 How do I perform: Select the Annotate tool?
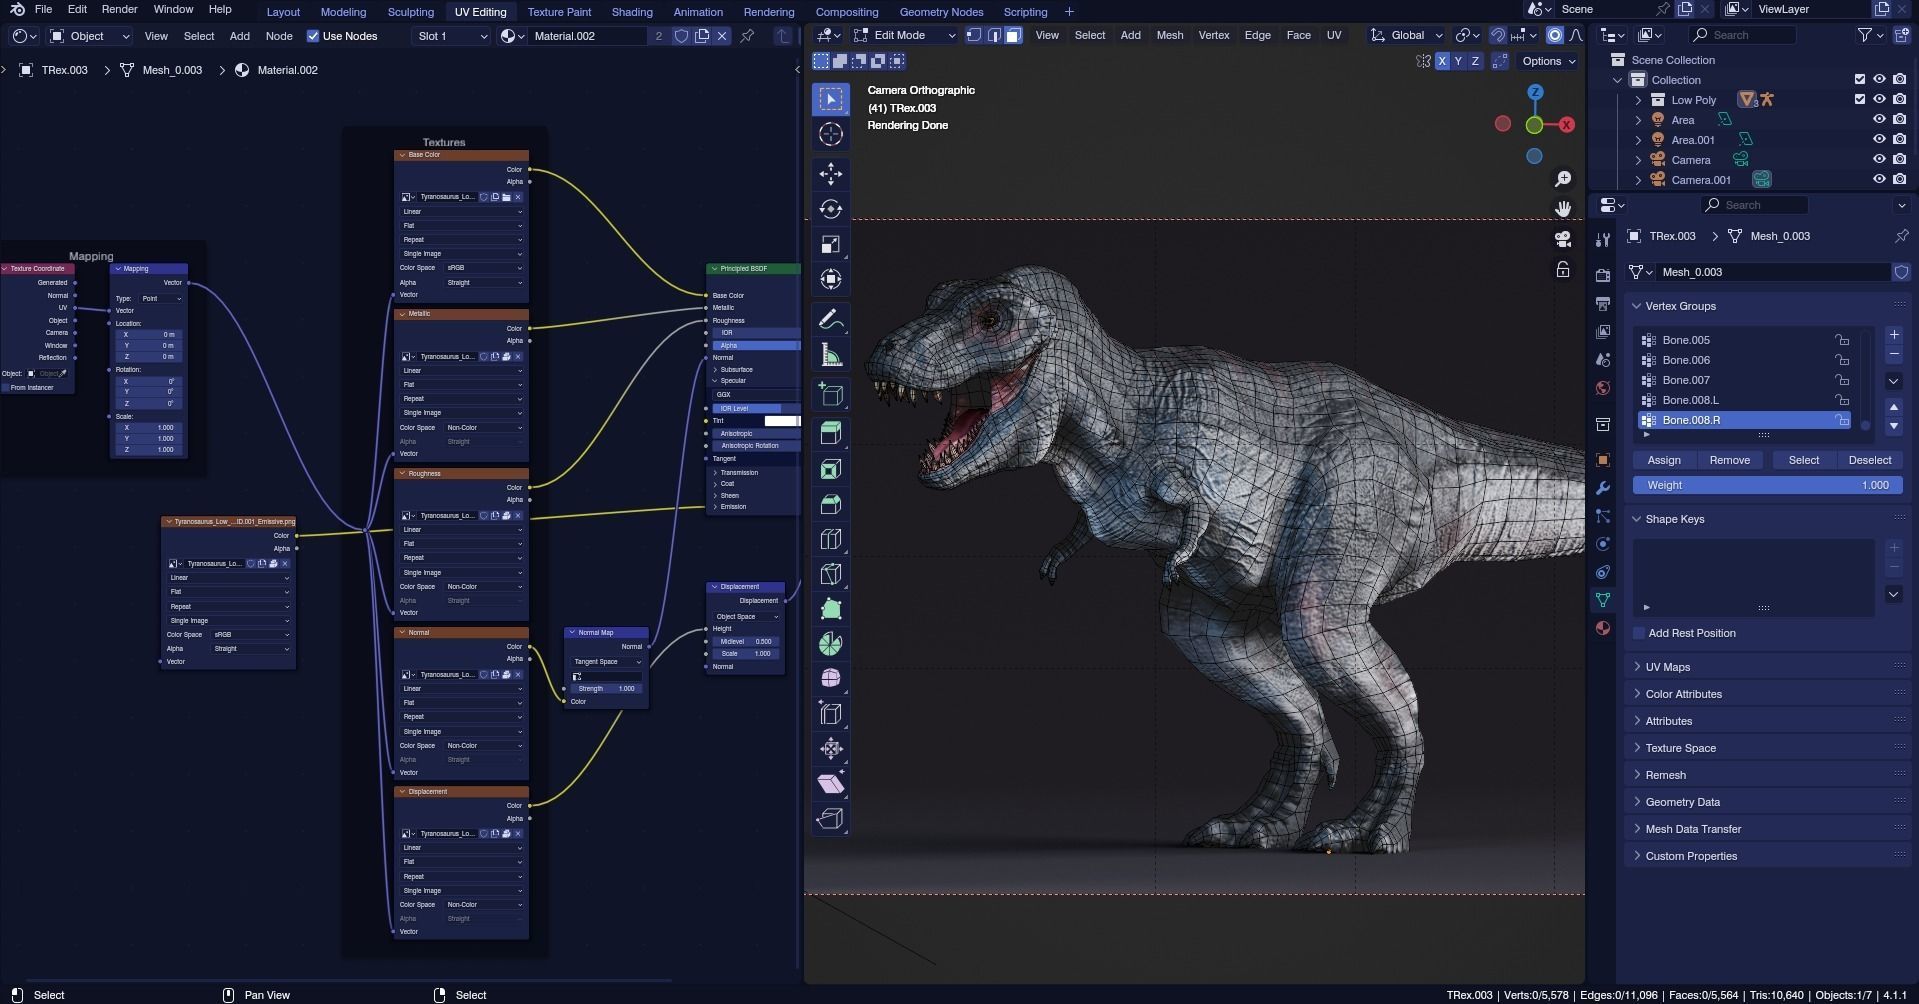tap(830, 320)
